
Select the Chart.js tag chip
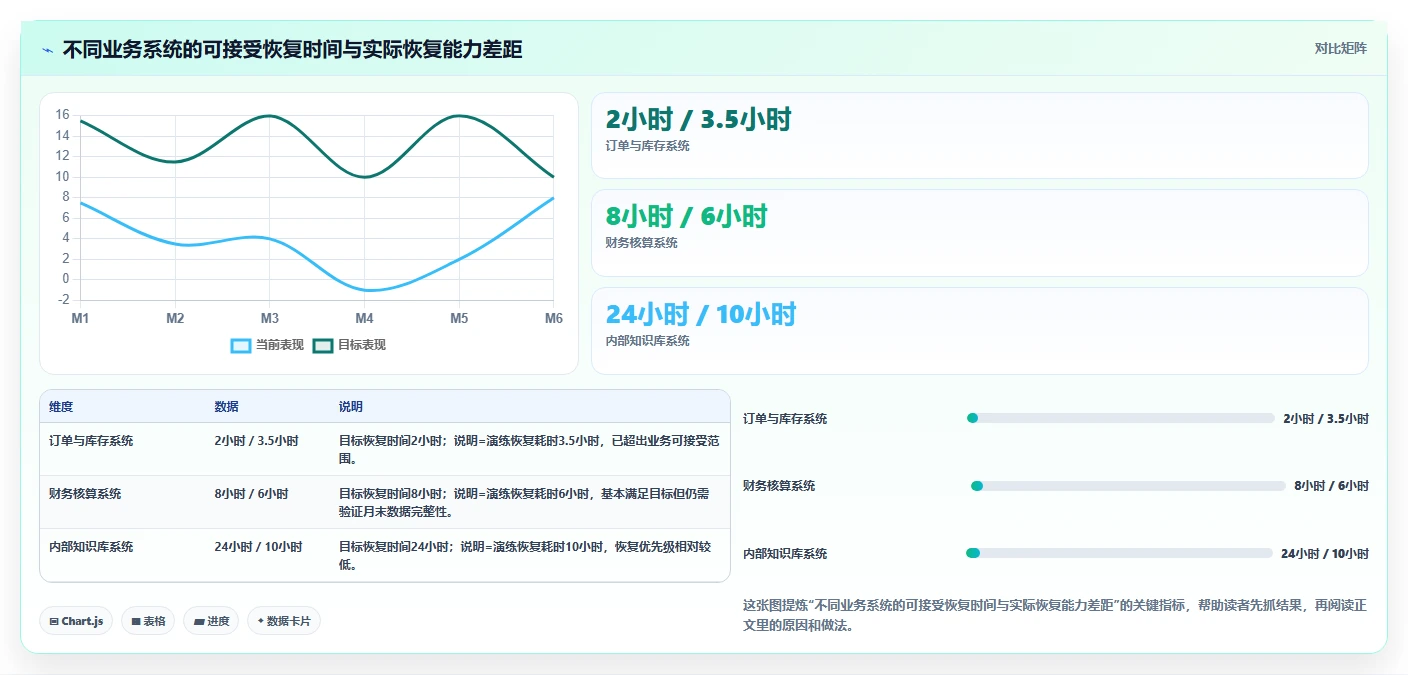[76, 621]
